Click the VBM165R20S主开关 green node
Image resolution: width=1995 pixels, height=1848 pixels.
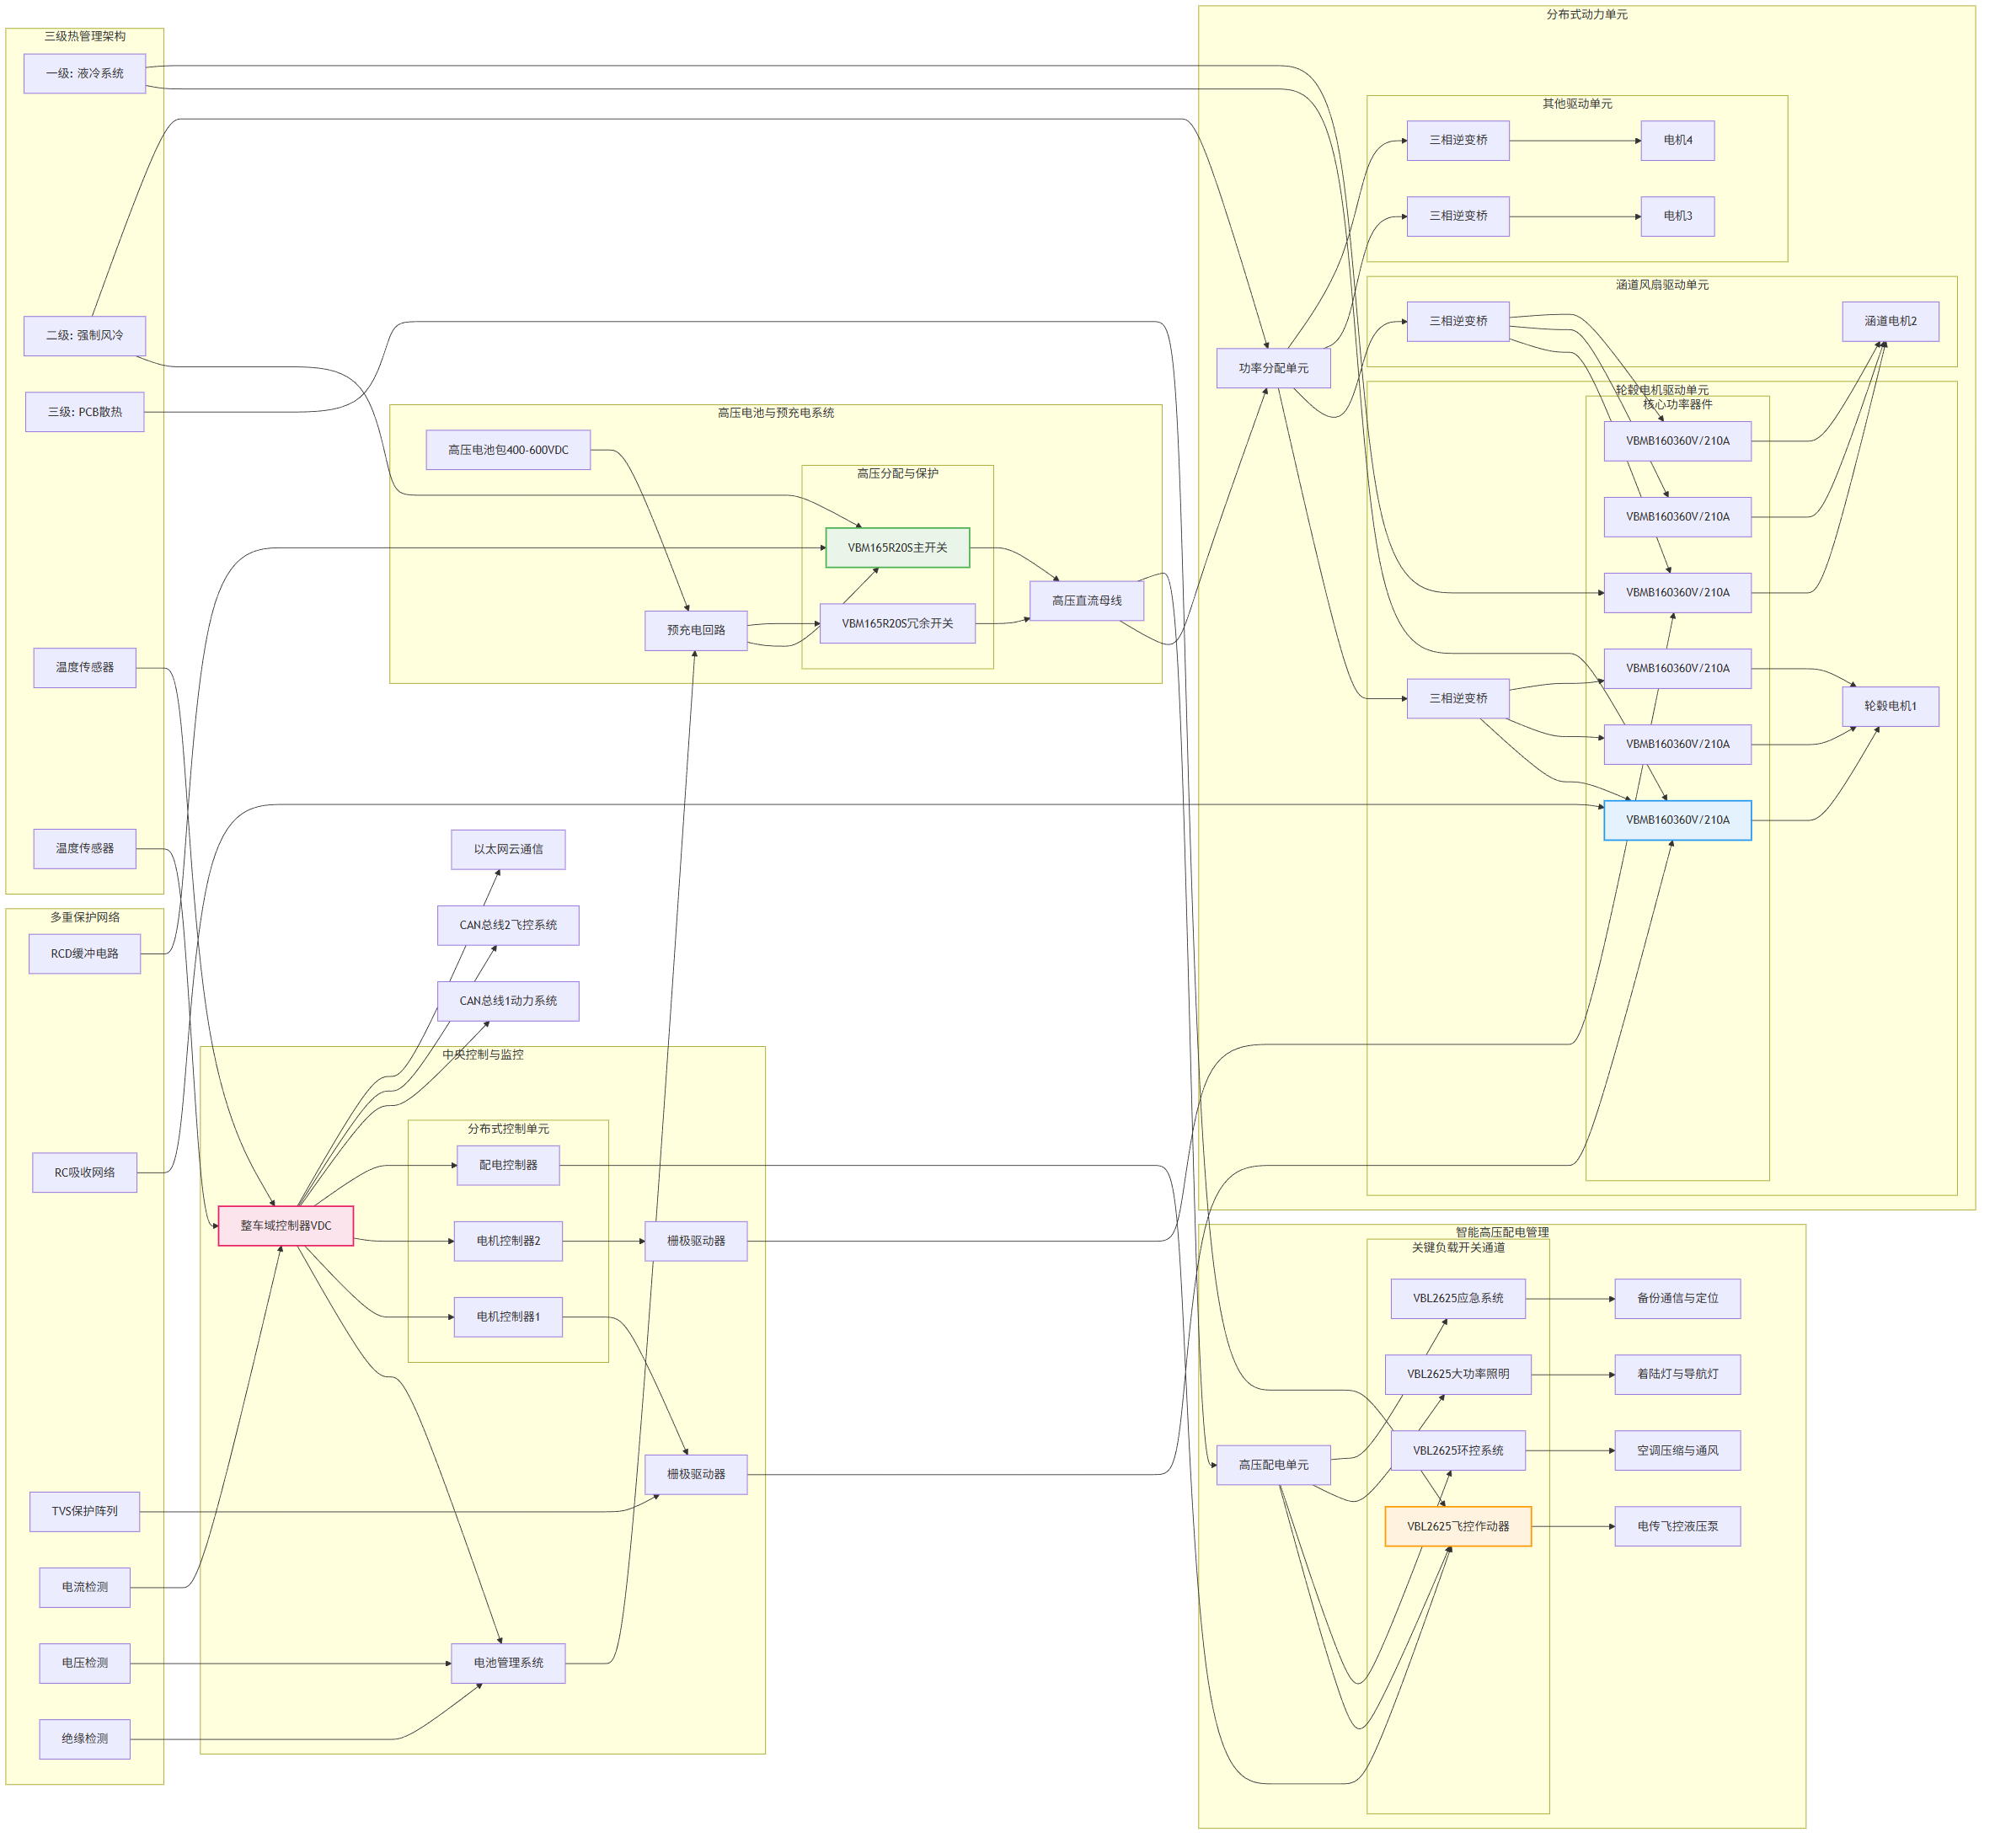click(897, 547)
